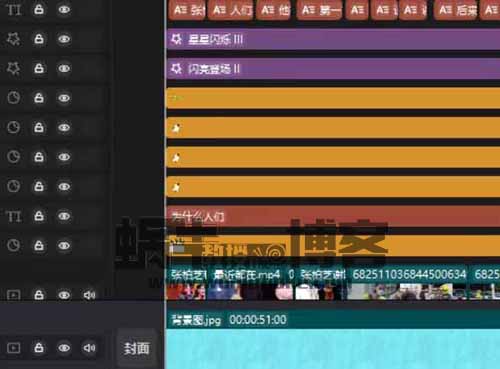Lock the 为什么人们 text track

coord(39,216)
